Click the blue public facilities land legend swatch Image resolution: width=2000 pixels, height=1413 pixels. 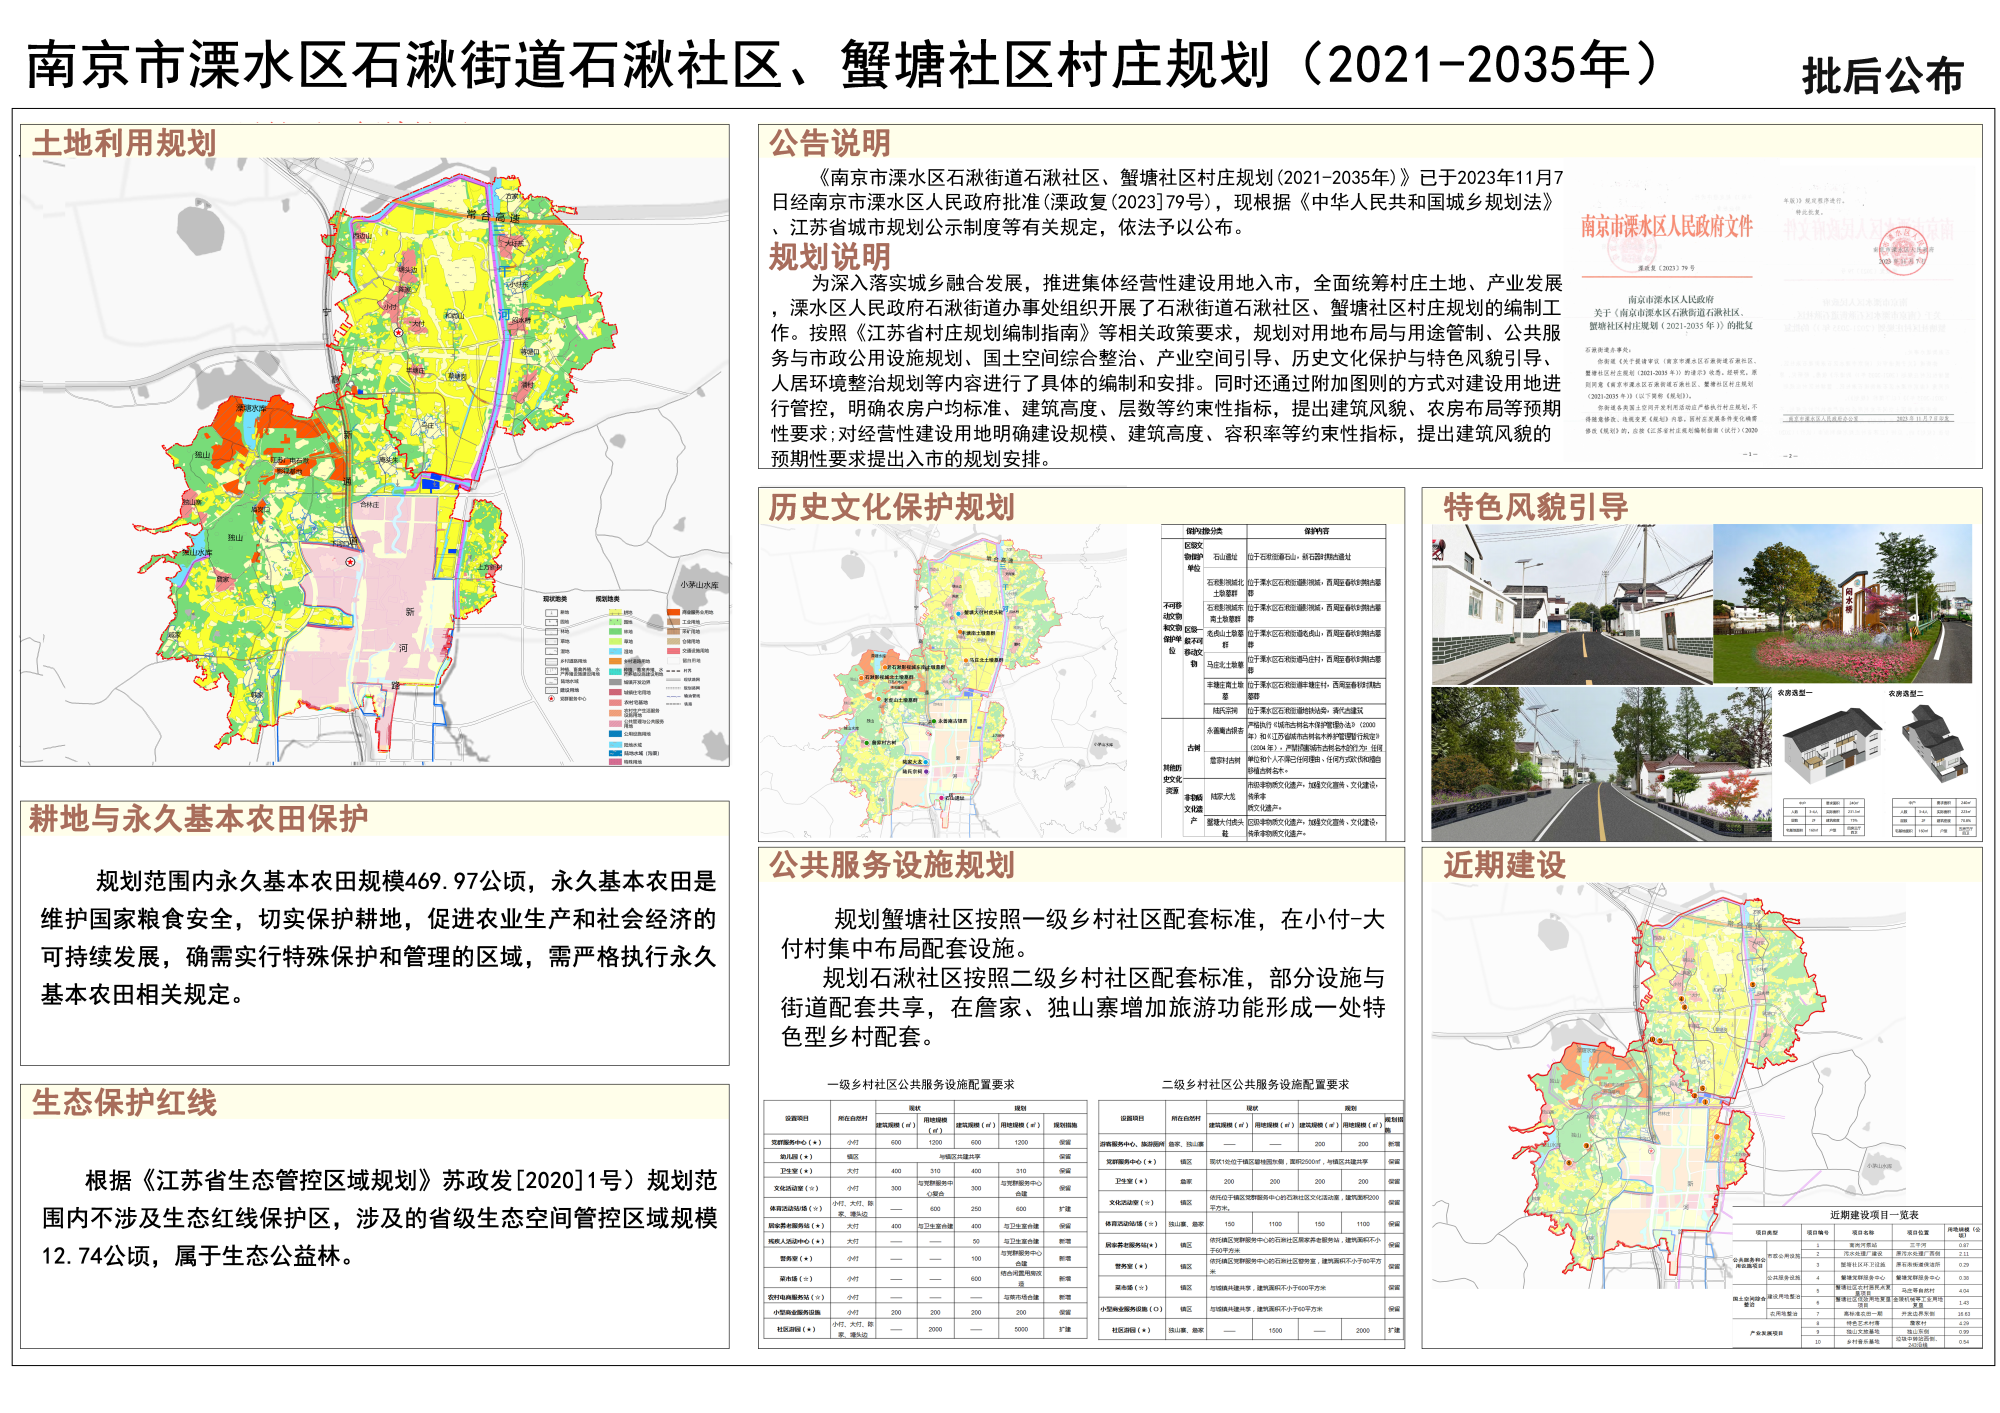(615, 734)
